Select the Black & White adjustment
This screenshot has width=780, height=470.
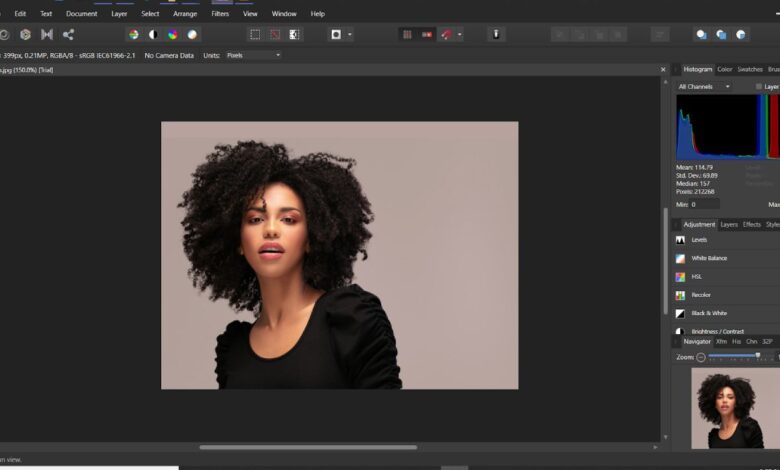click(x=709, y=313)
